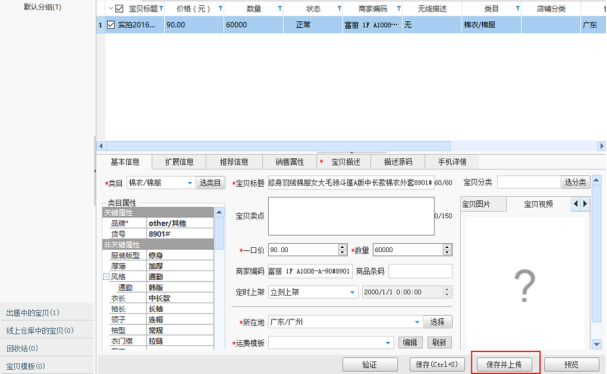Adjust the 一口价 spinner arrows
This screenshot has width=607, height=374.
pos(342,250)
